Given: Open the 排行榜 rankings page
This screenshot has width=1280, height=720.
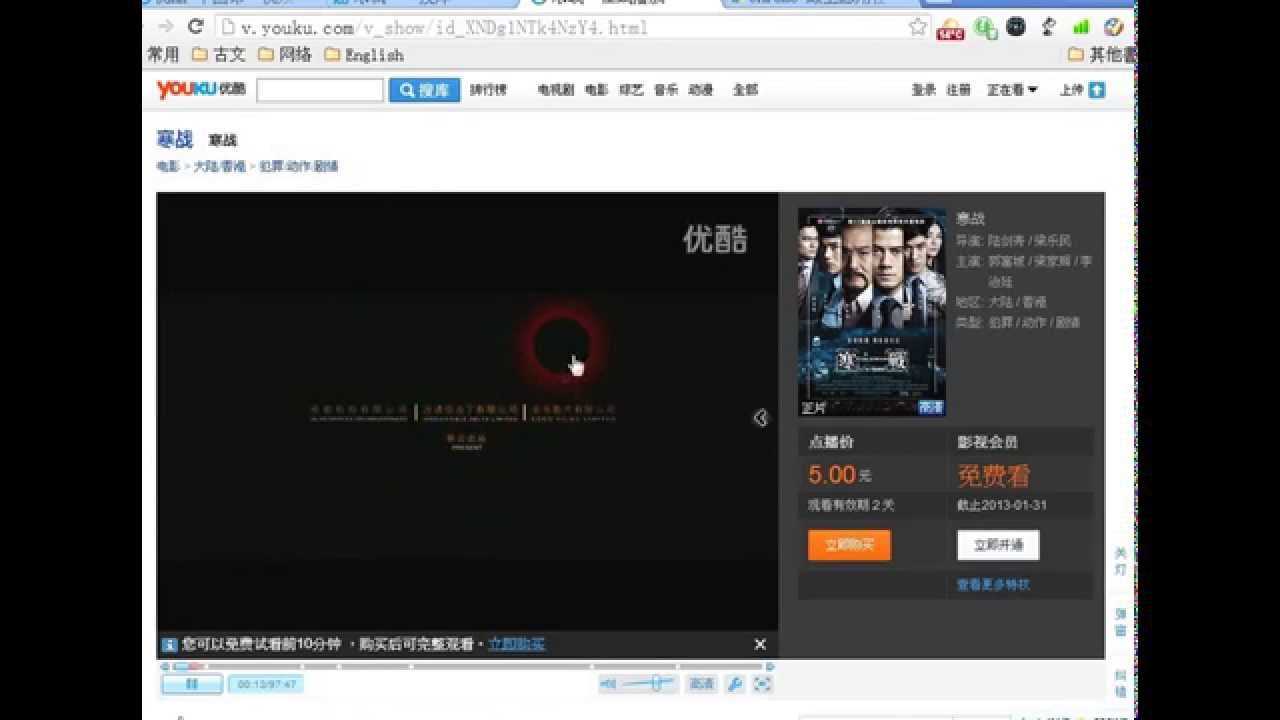Looking at the screenshot, I should (x=488, y=90).
